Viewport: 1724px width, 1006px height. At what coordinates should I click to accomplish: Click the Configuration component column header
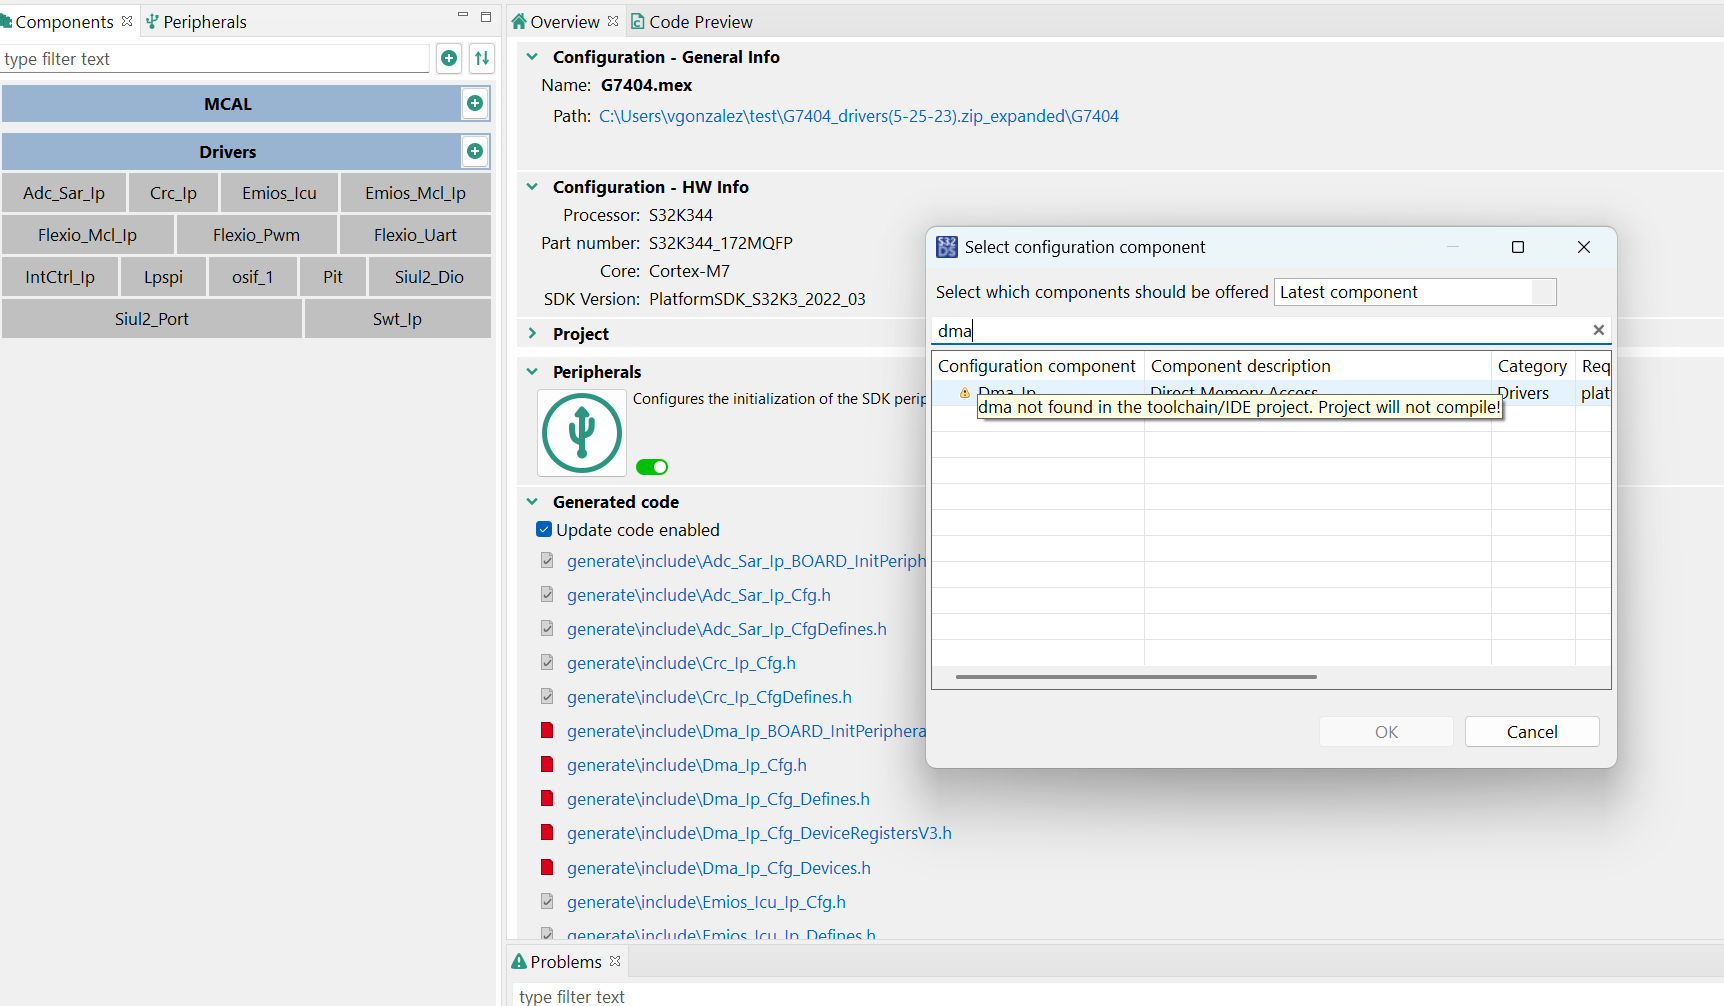(1037, 366)
